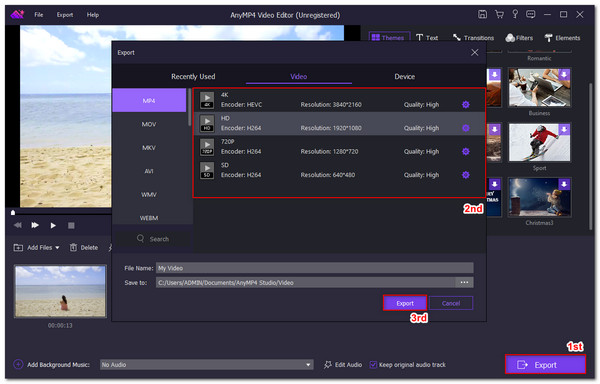Open the Export menu in menu bar
The width and height of the screenshot is (600, 384).
click(65, 15)
